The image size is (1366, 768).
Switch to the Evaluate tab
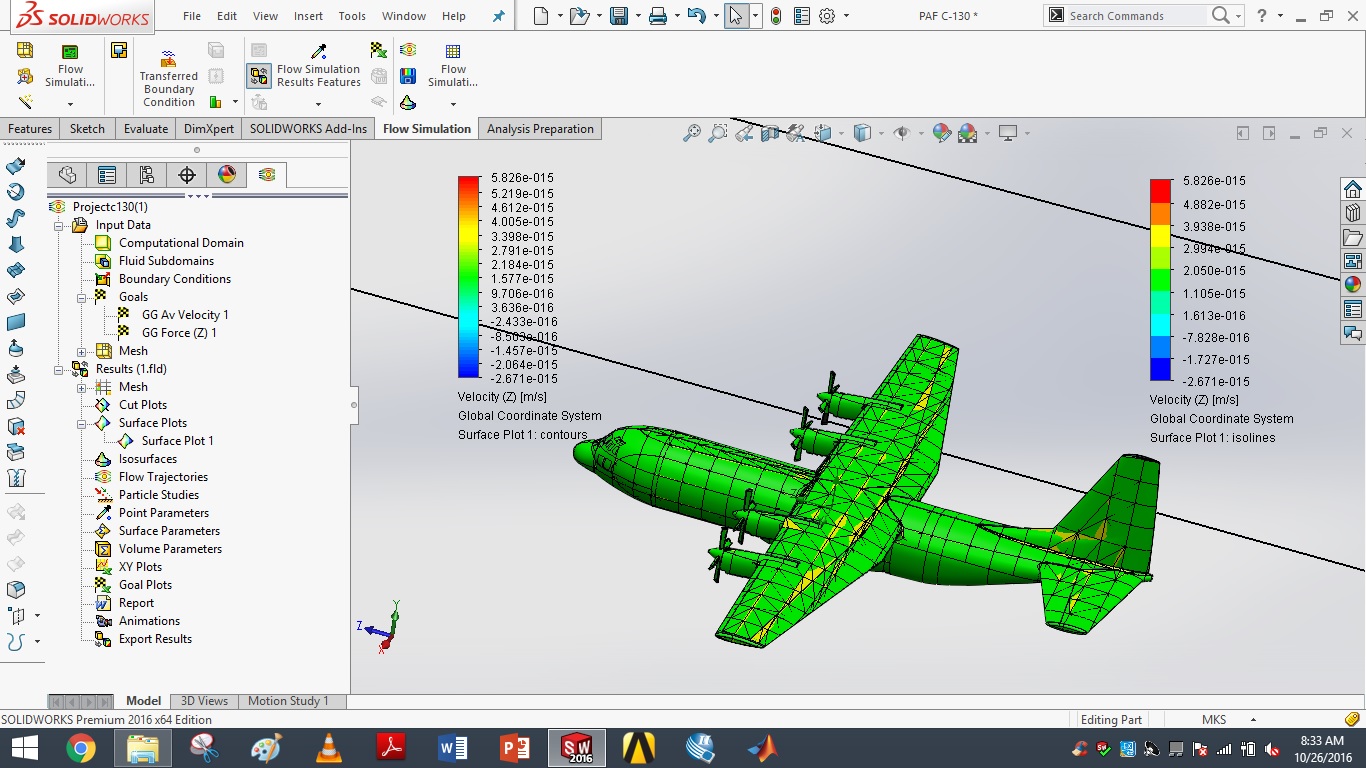point(146,129)
